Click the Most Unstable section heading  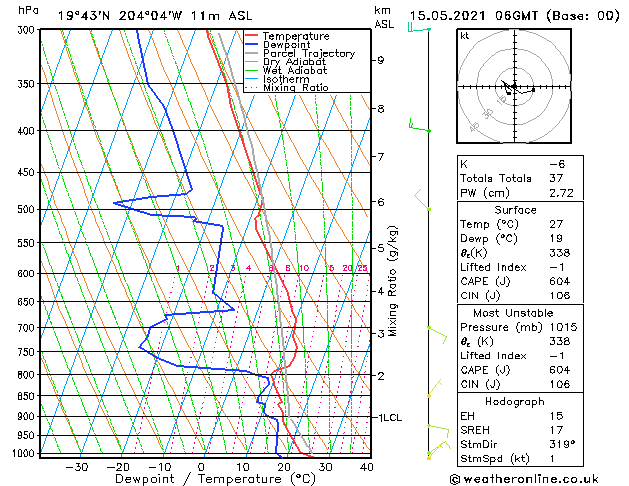pos(513,313)
